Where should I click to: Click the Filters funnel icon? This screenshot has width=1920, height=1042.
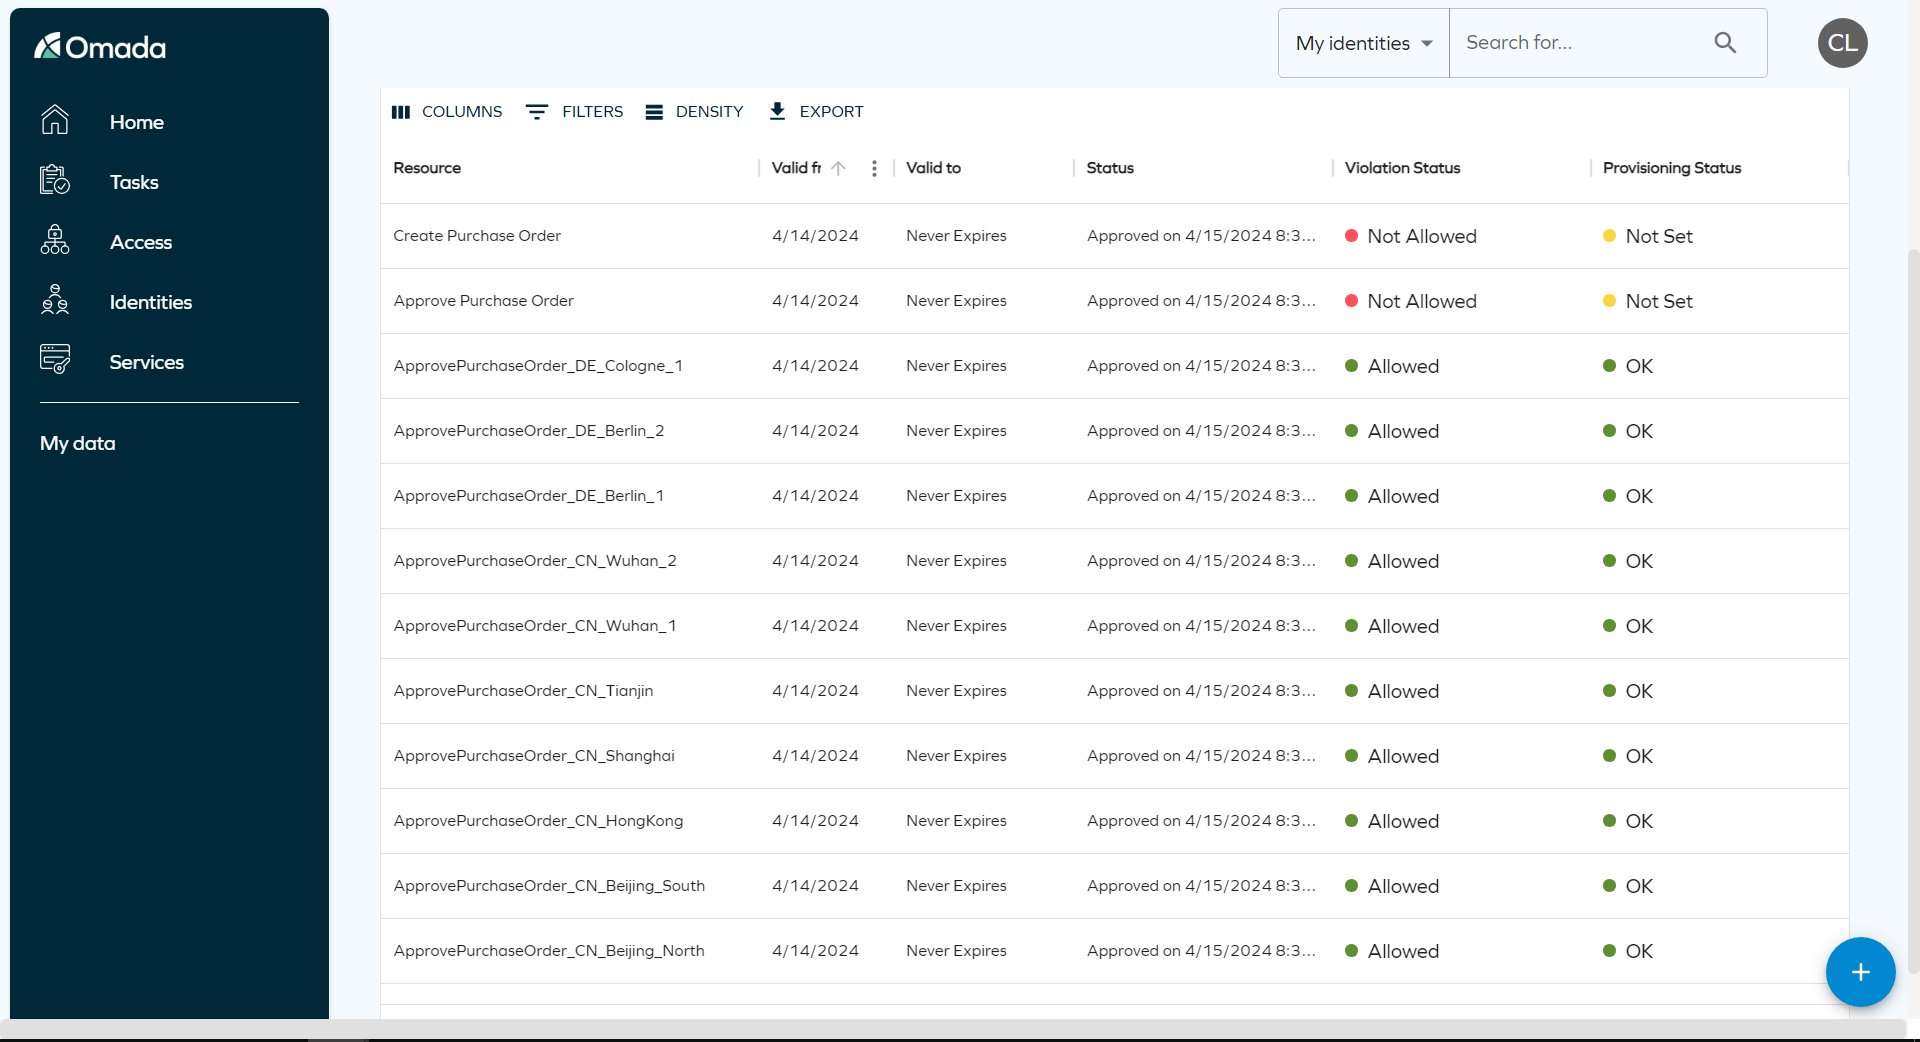coord(537,112)
